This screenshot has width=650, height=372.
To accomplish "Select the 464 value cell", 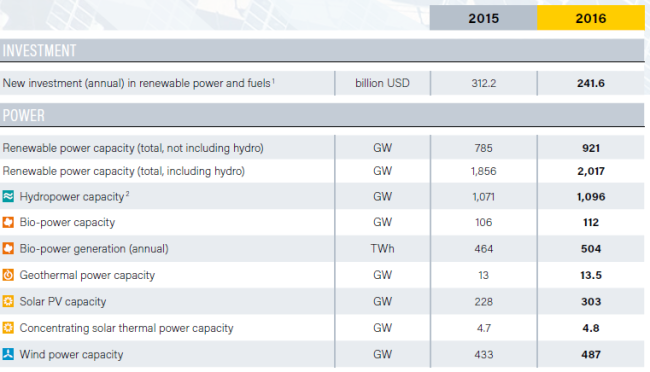I will (x=483, y=249).
